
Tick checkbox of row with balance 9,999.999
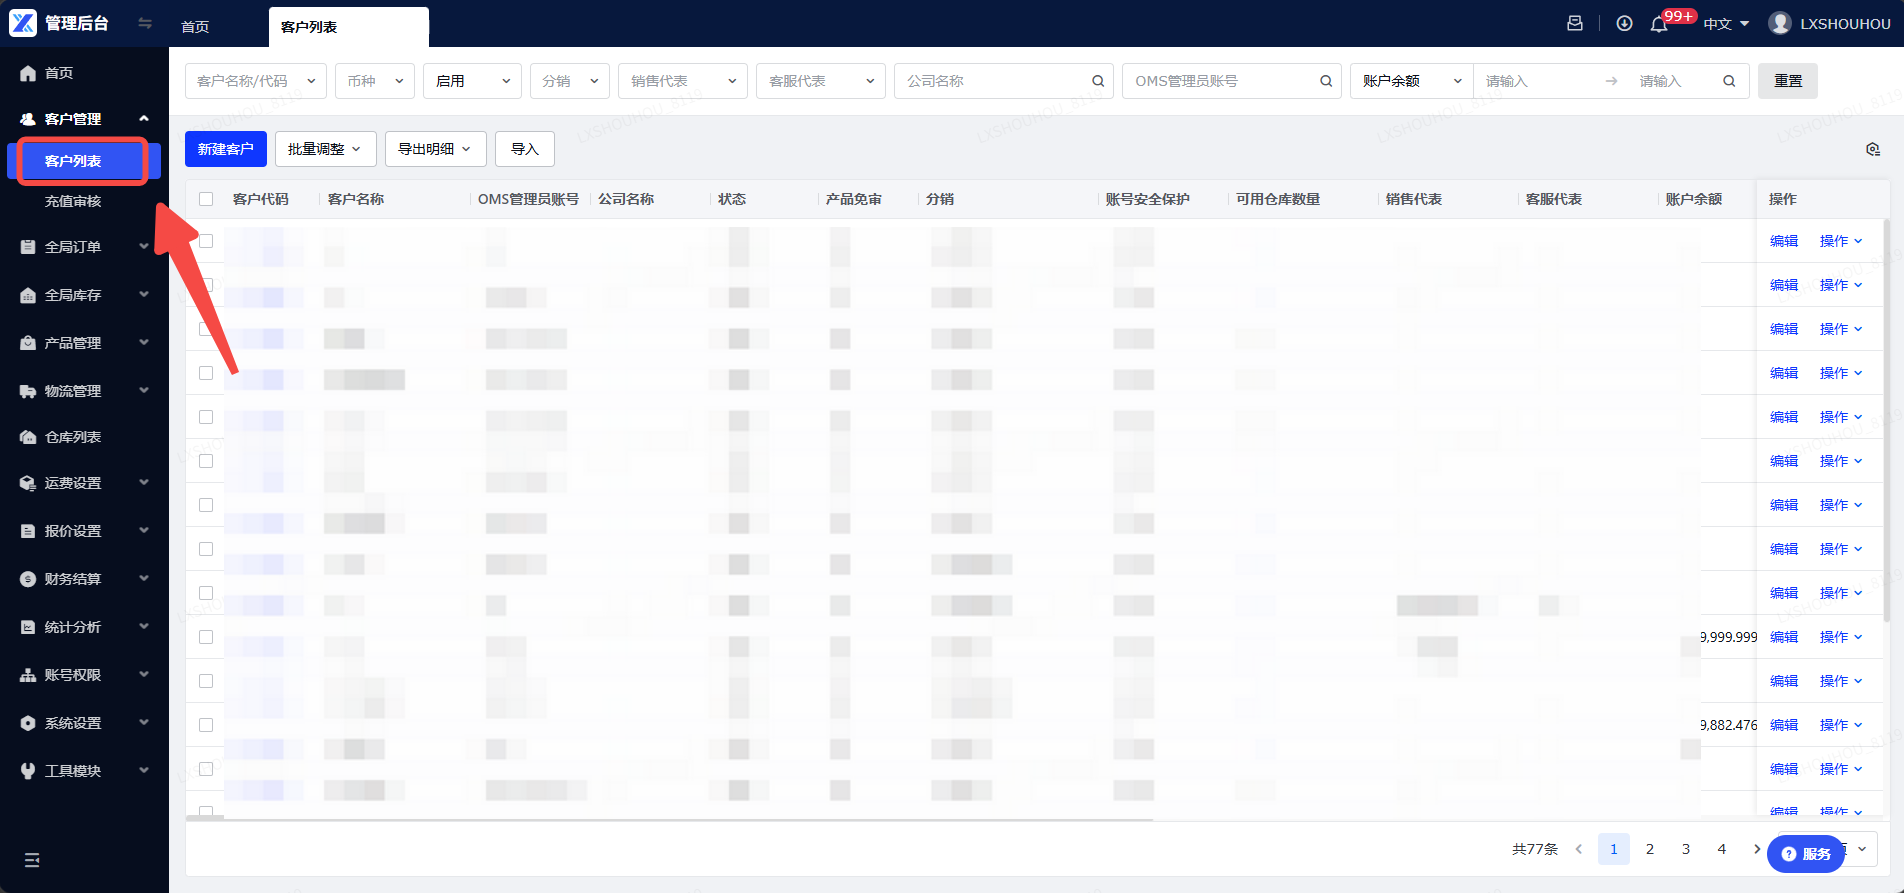[x=206, y=637]
